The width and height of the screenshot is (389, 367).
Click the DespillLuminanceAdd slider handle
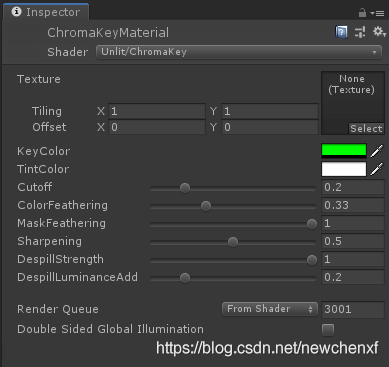pos(185,278)
